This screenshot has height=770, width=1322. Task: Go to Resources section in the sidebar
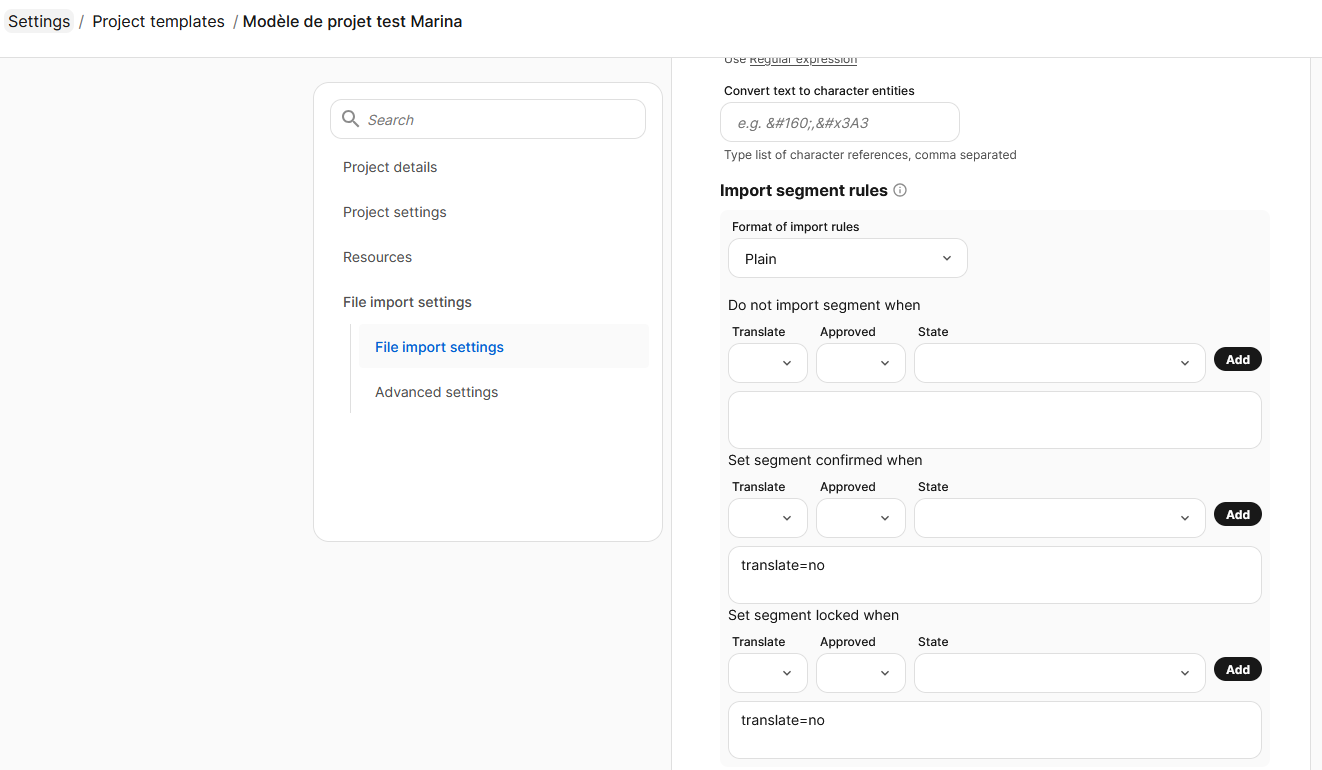(x=377, y=257)
